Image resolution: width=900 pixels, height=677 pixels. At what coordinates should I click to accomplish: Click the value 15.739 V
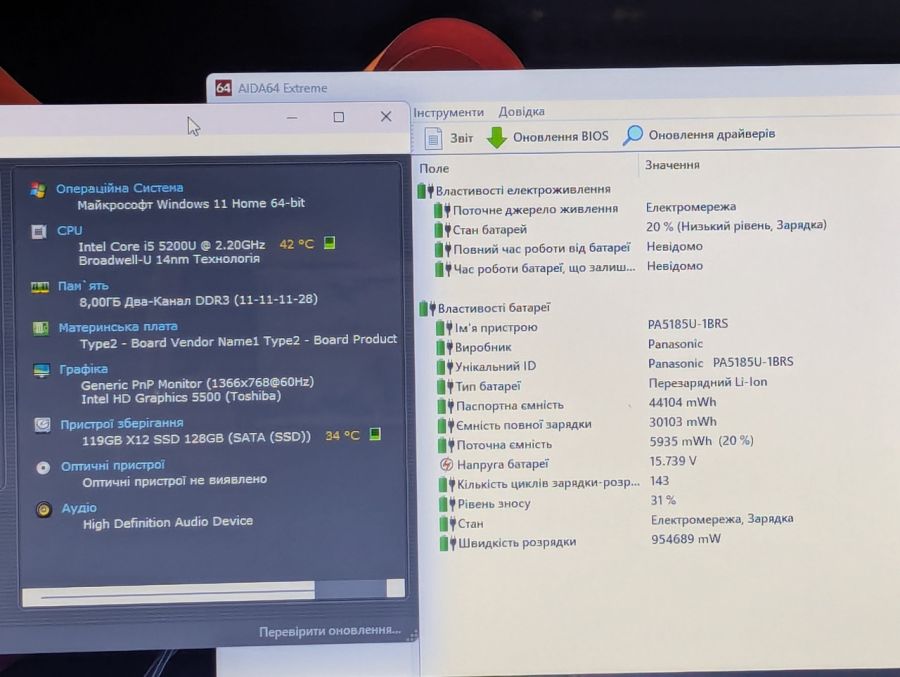coord(673,461)
